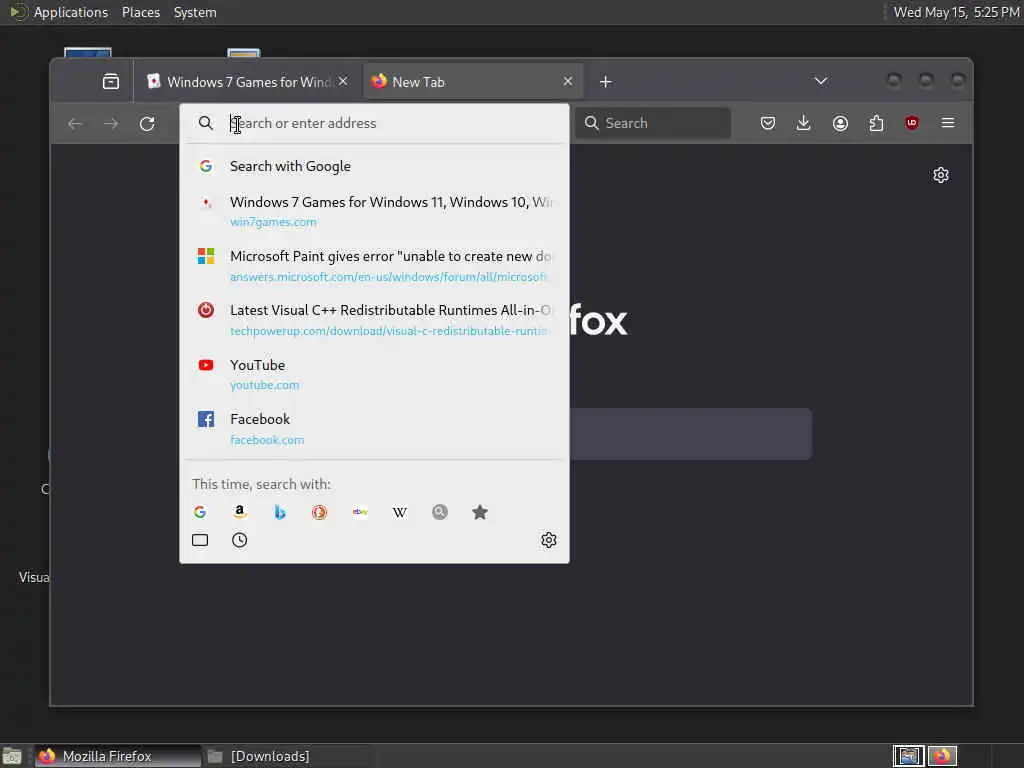Screen dimensions: 1024x768
Task: Search history with clock icon
Action: pyautogui.click(x=240, y=540)
